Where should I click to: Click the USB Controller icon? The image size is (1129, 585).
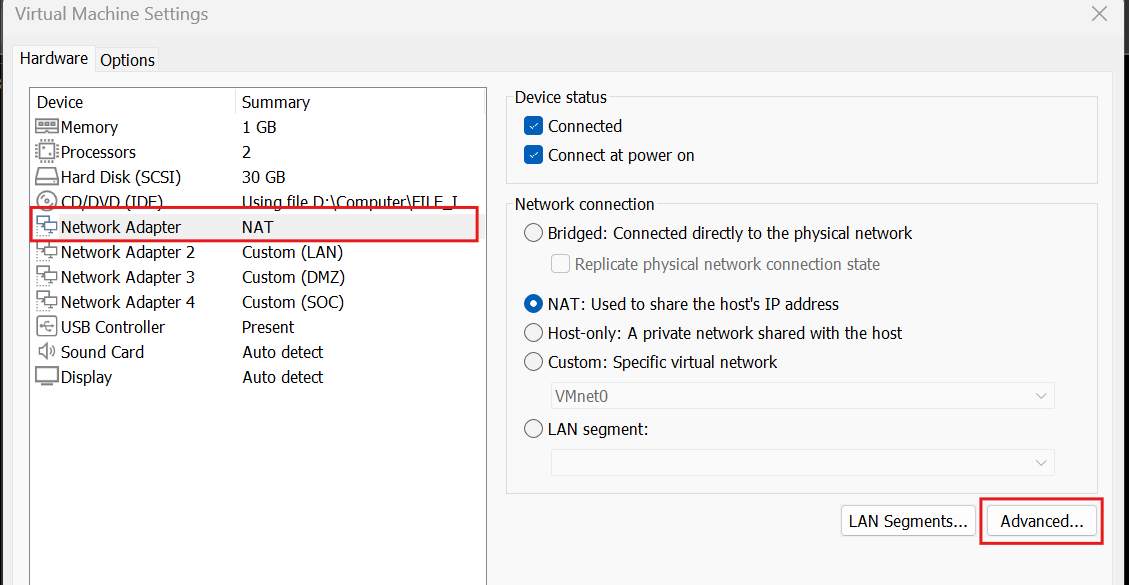pyautogui.click(x=47, y=327)
